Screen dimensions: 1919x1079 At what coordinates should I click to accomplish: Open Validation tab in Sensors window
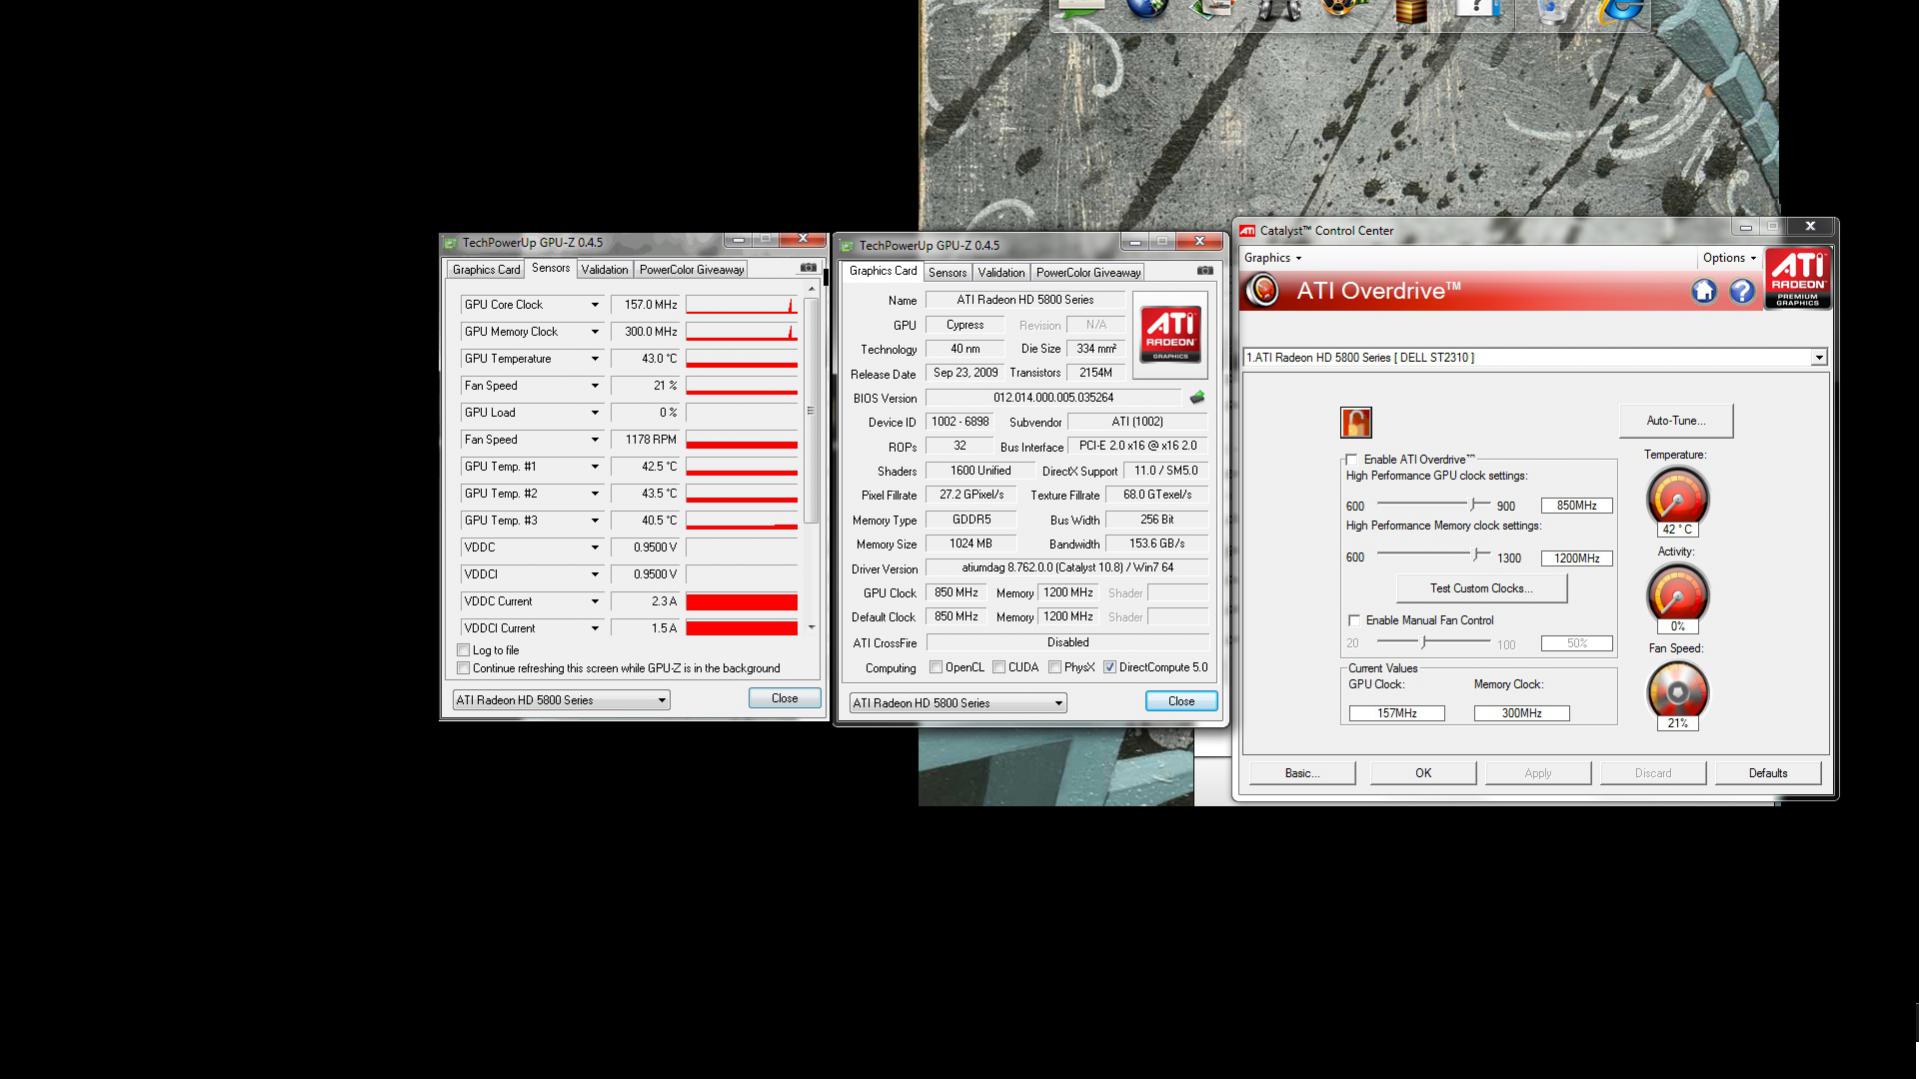(x=605, y=270)
